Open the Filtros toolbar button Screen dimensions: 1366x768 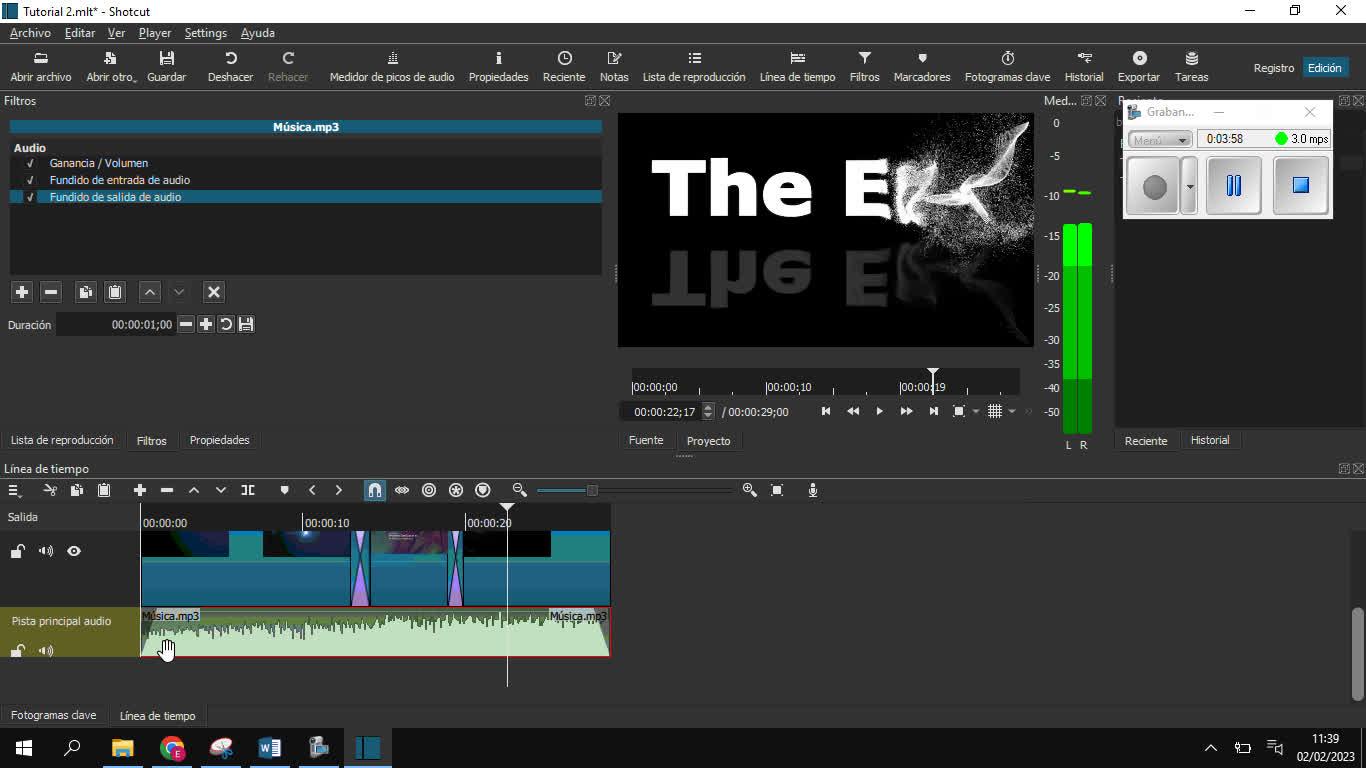[x=864, y=66]
